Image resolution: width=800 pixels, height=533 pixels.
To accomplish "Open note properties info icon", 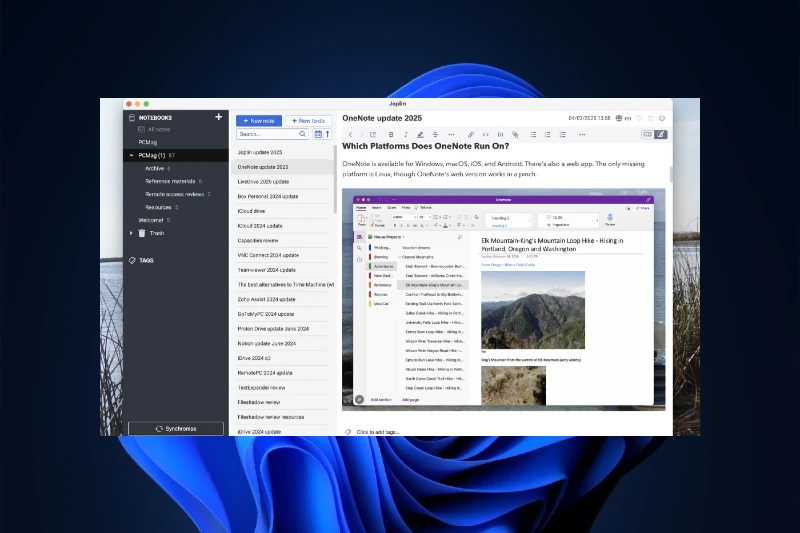I will (662, 118).
